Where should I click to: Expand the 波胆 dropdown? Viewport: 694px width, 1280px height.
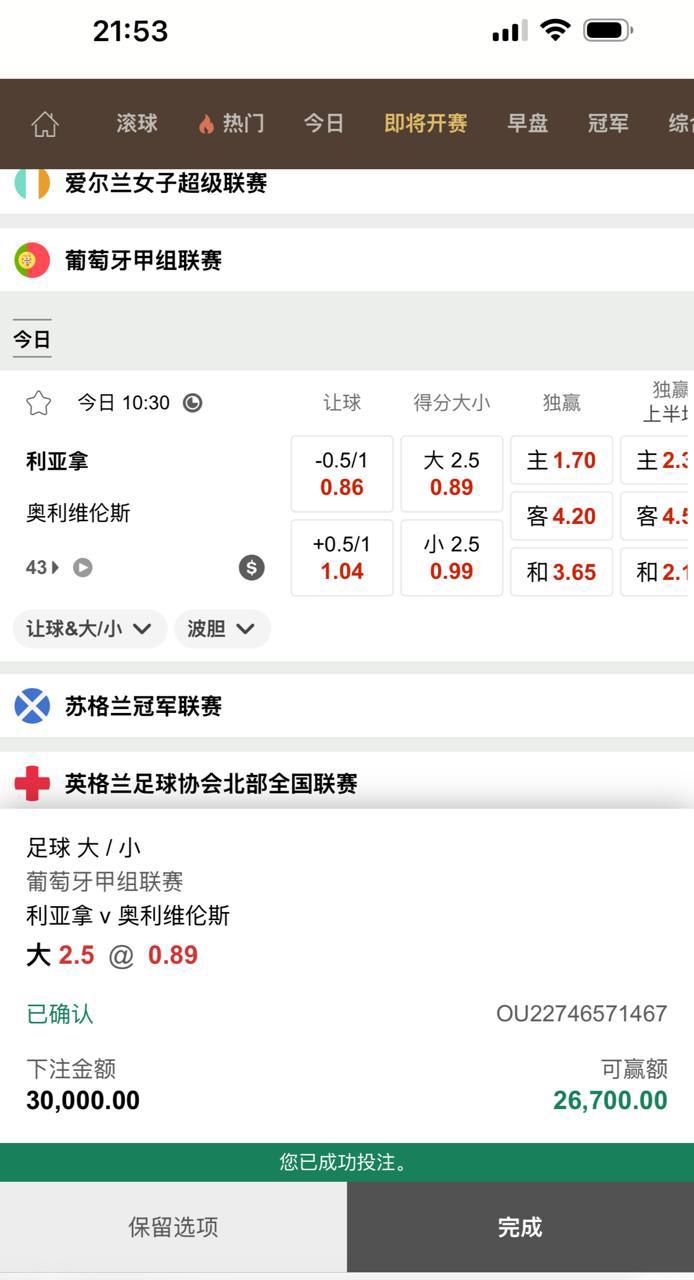click(x=221, y=629)
